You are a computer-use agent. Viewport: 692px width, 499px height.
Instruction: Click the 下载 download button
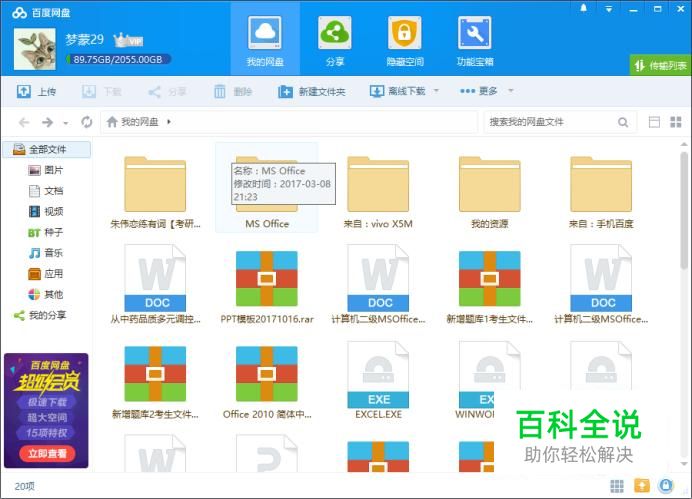coord(102,91)
